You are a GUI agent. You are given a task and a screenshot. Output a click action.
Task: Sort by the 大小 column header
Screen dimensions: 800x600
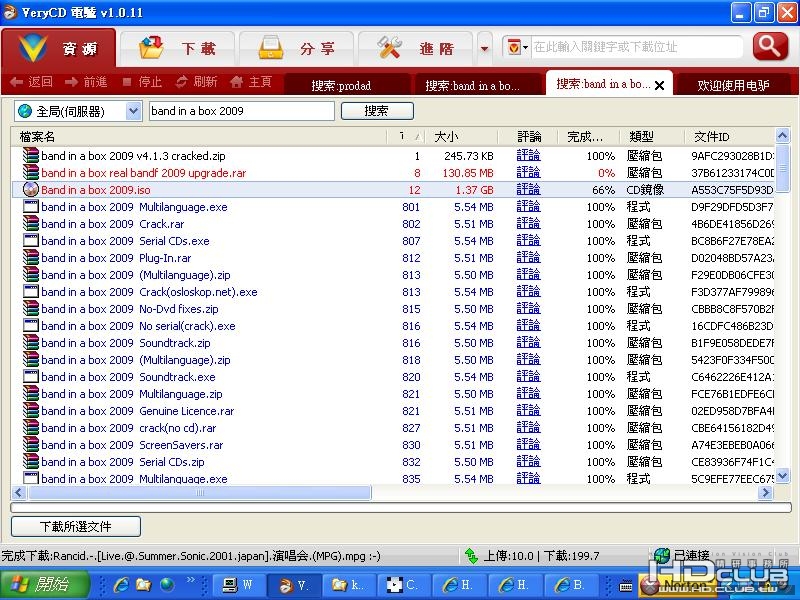[461, 136]
